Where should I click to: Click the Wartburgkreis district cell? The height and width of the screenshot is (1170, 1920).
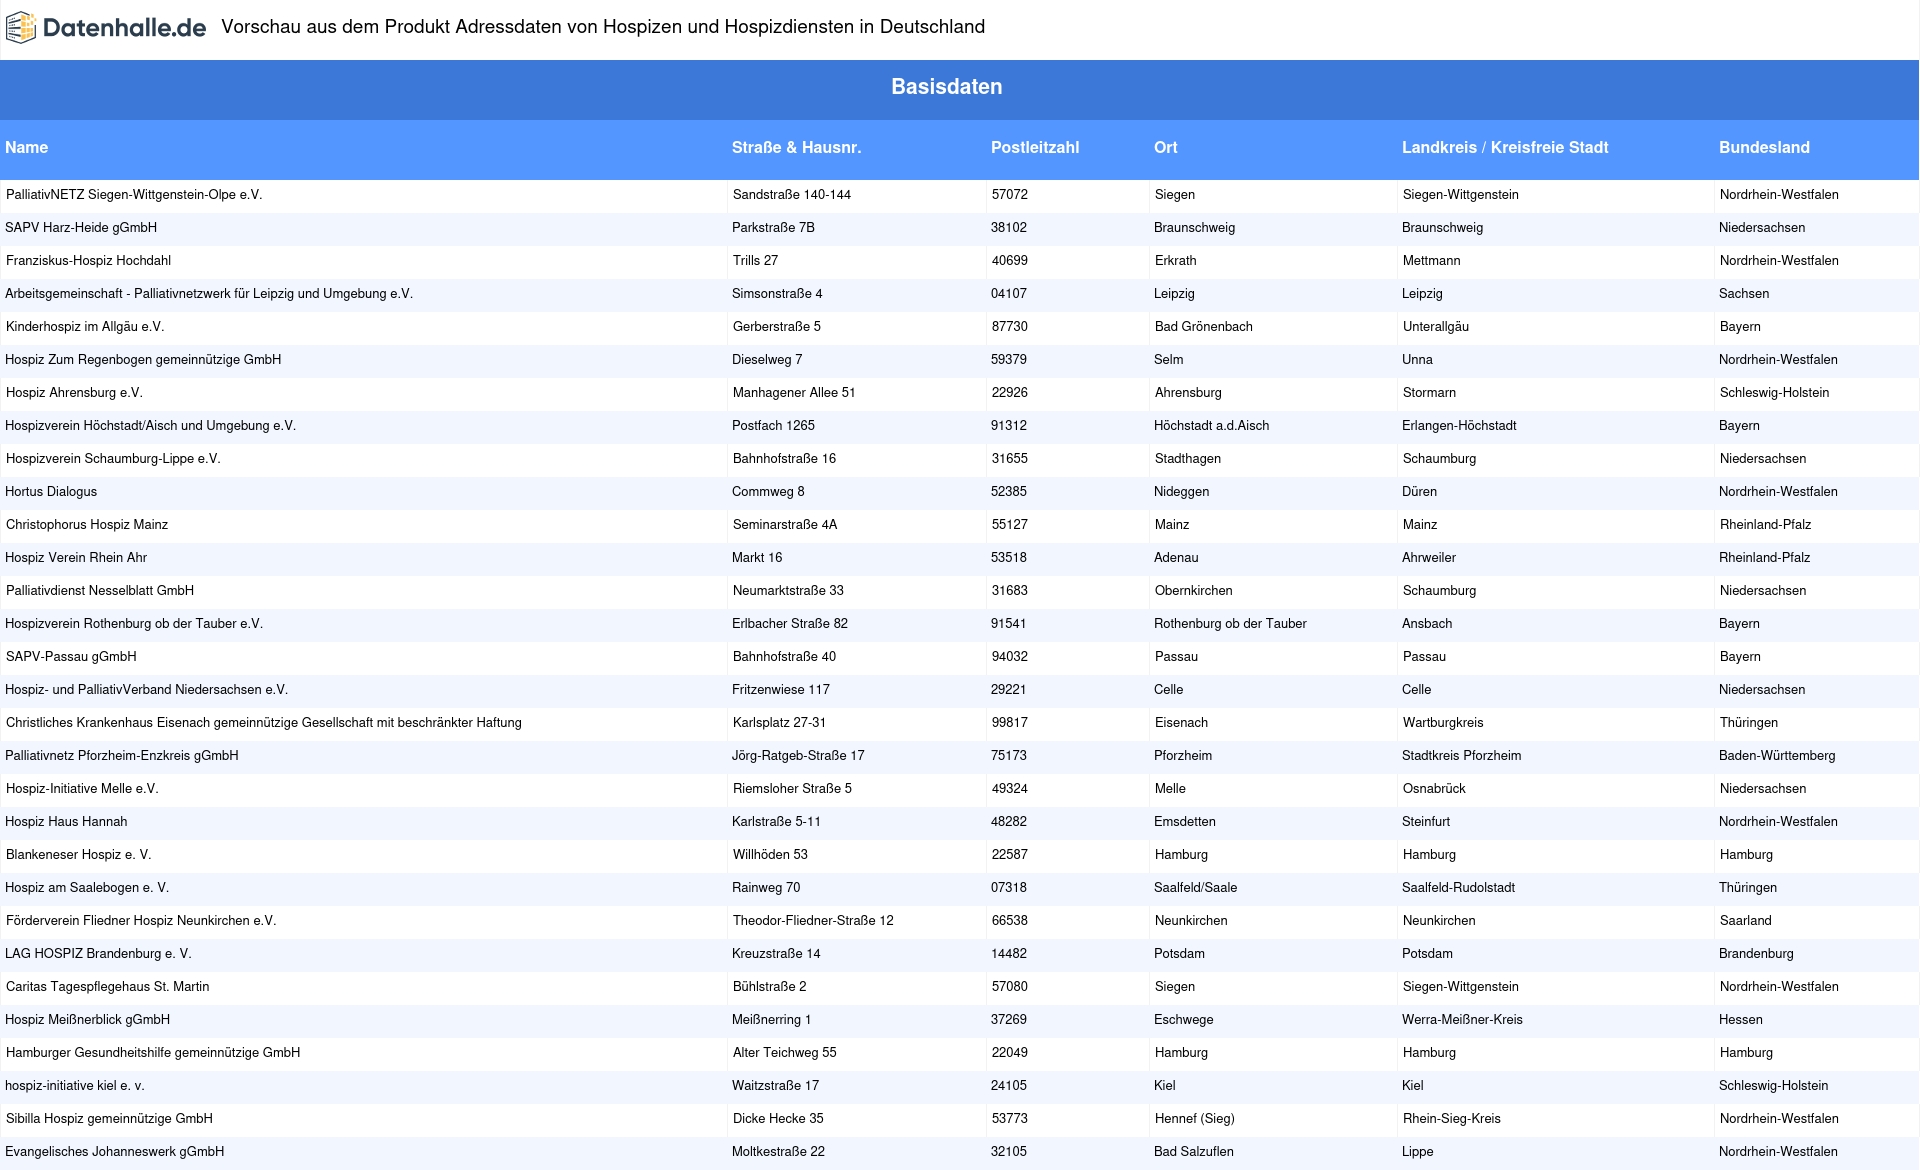(x=1442, y=723)
